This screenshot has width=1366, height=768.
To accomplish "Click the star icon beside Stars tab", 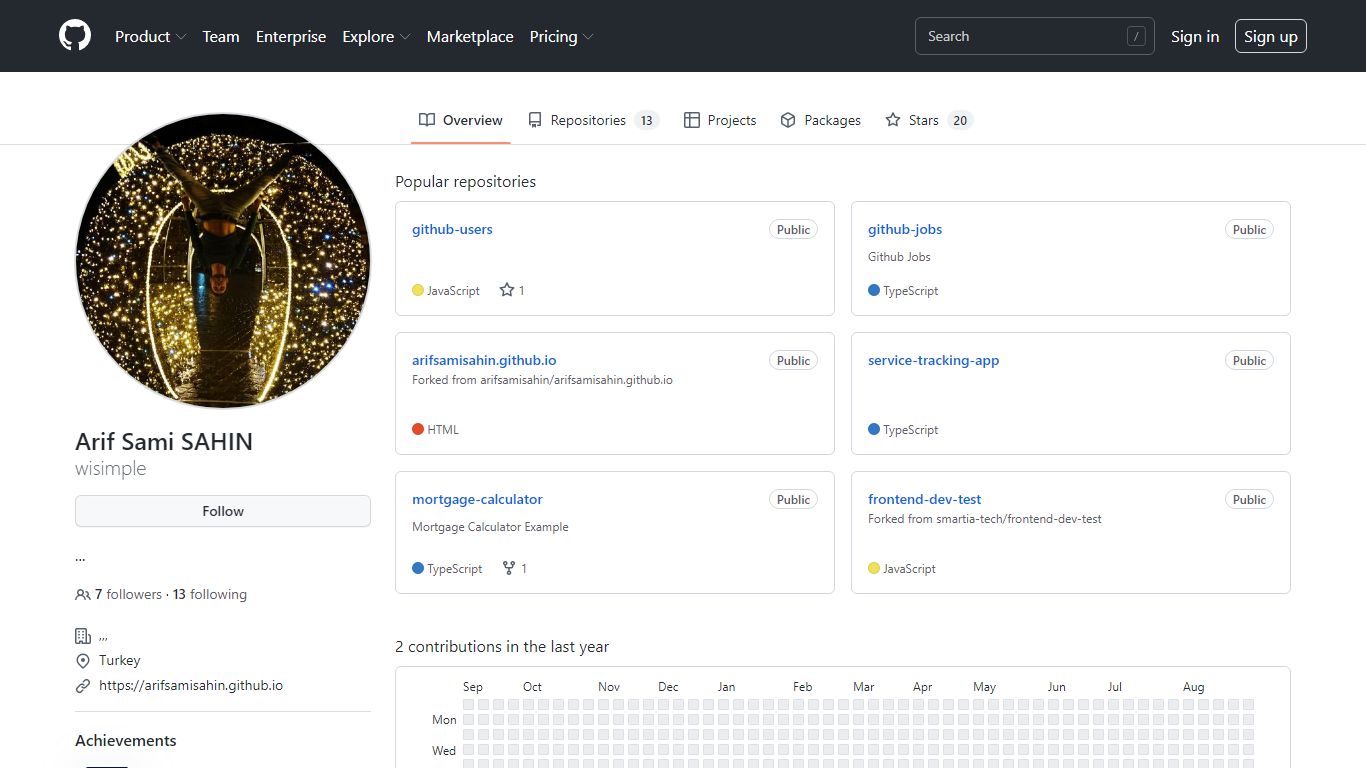I will (893, 120).
